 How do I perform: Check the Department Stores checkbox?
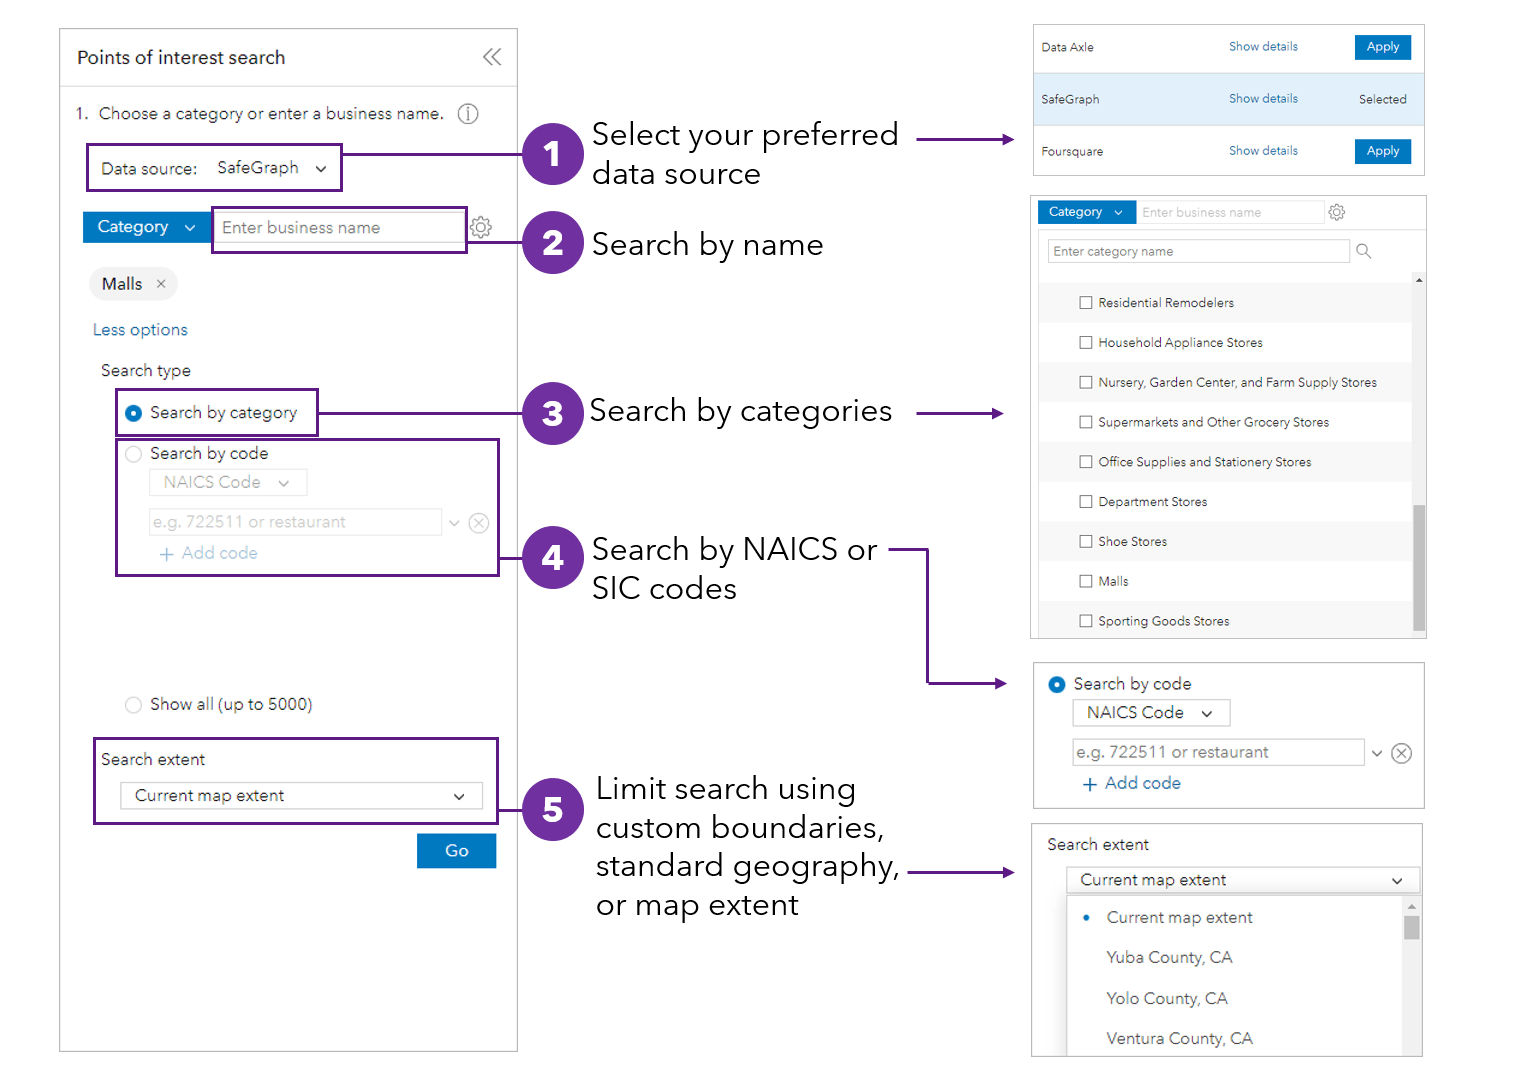click(1086, 502)
